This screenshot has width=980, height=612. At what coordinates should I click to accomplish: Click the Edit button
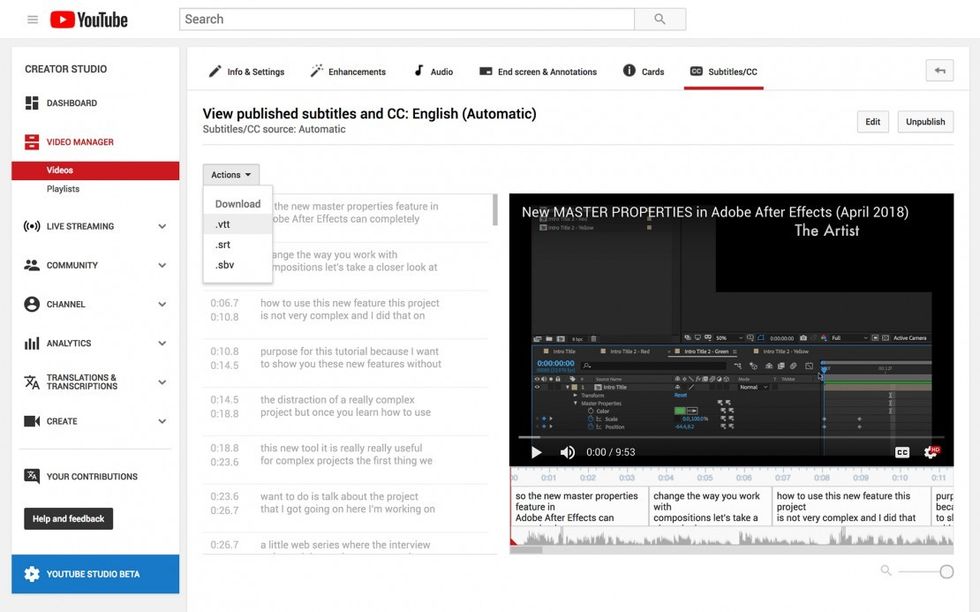pos(872,122)
